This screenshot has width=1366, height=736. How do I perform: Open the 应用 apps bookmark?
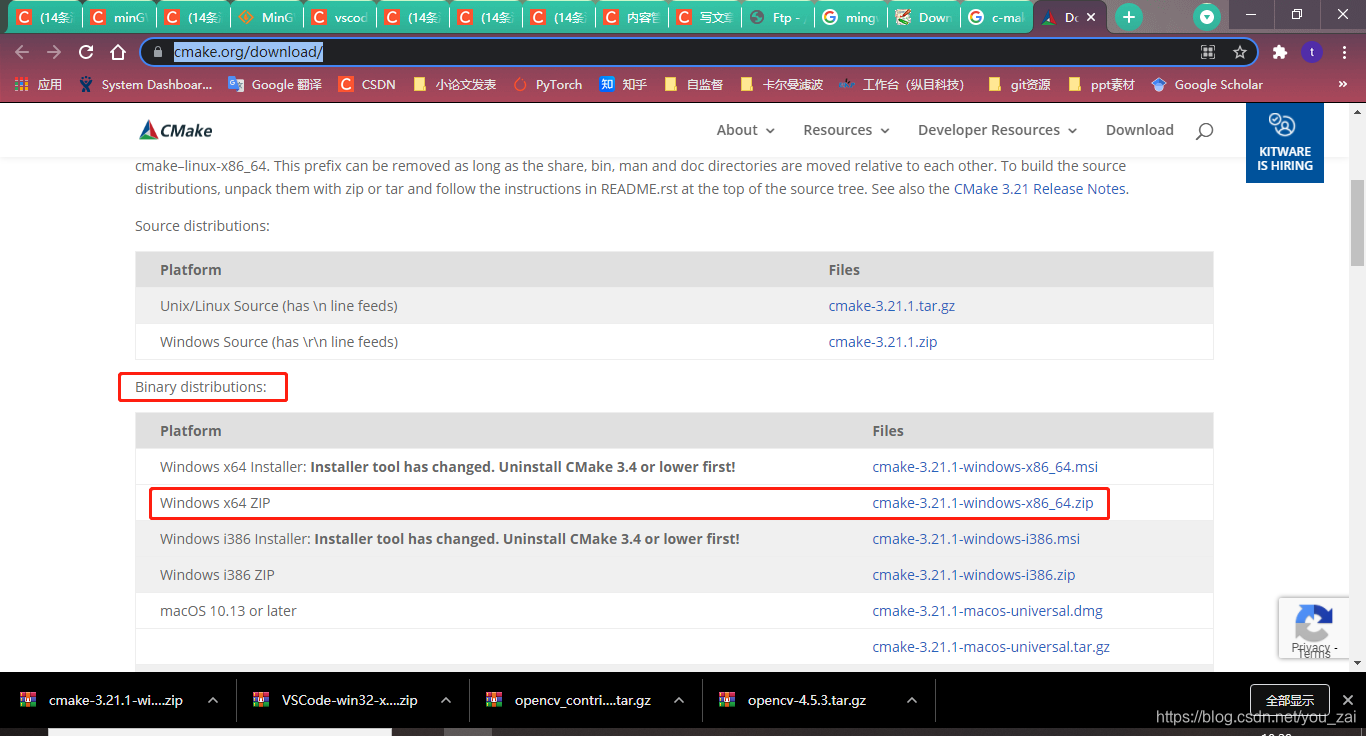coord(39,85)
